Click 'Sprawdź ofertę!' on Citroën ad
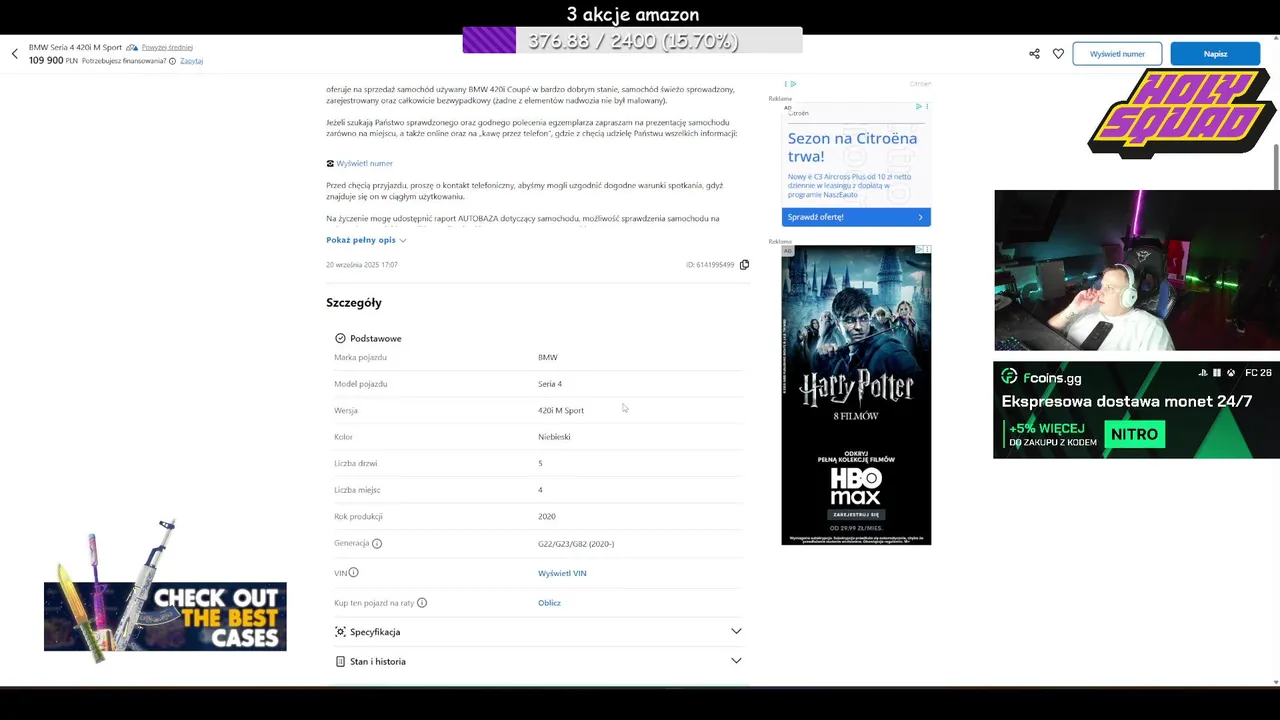 [856, 217]
